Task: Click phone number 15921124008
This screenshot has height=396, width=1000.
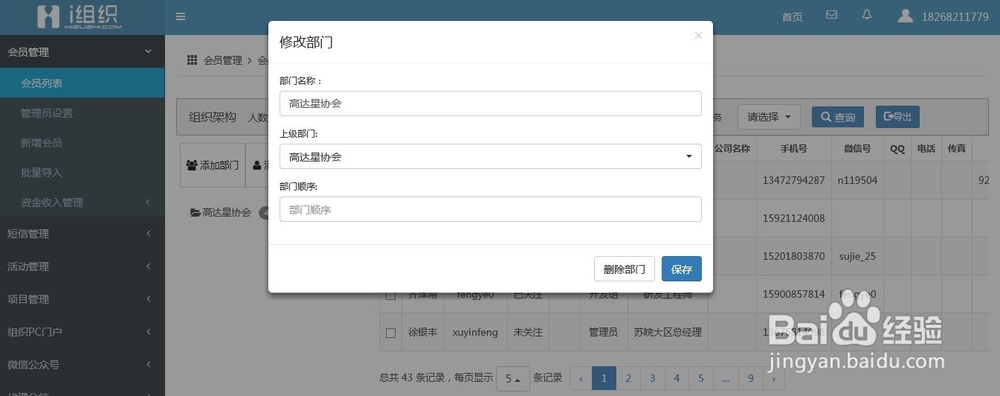Action: [x=794, y=218]
